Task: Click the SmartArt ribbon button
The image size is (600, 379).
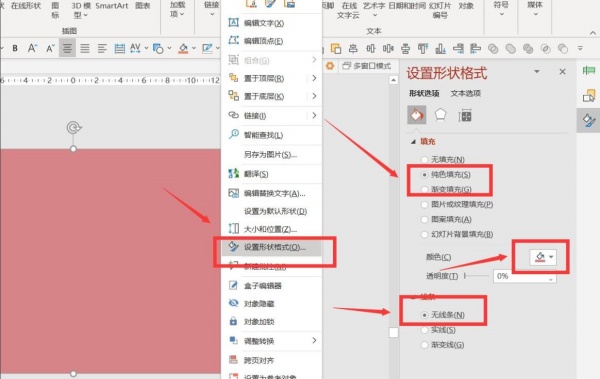Action: pos(112,6)
